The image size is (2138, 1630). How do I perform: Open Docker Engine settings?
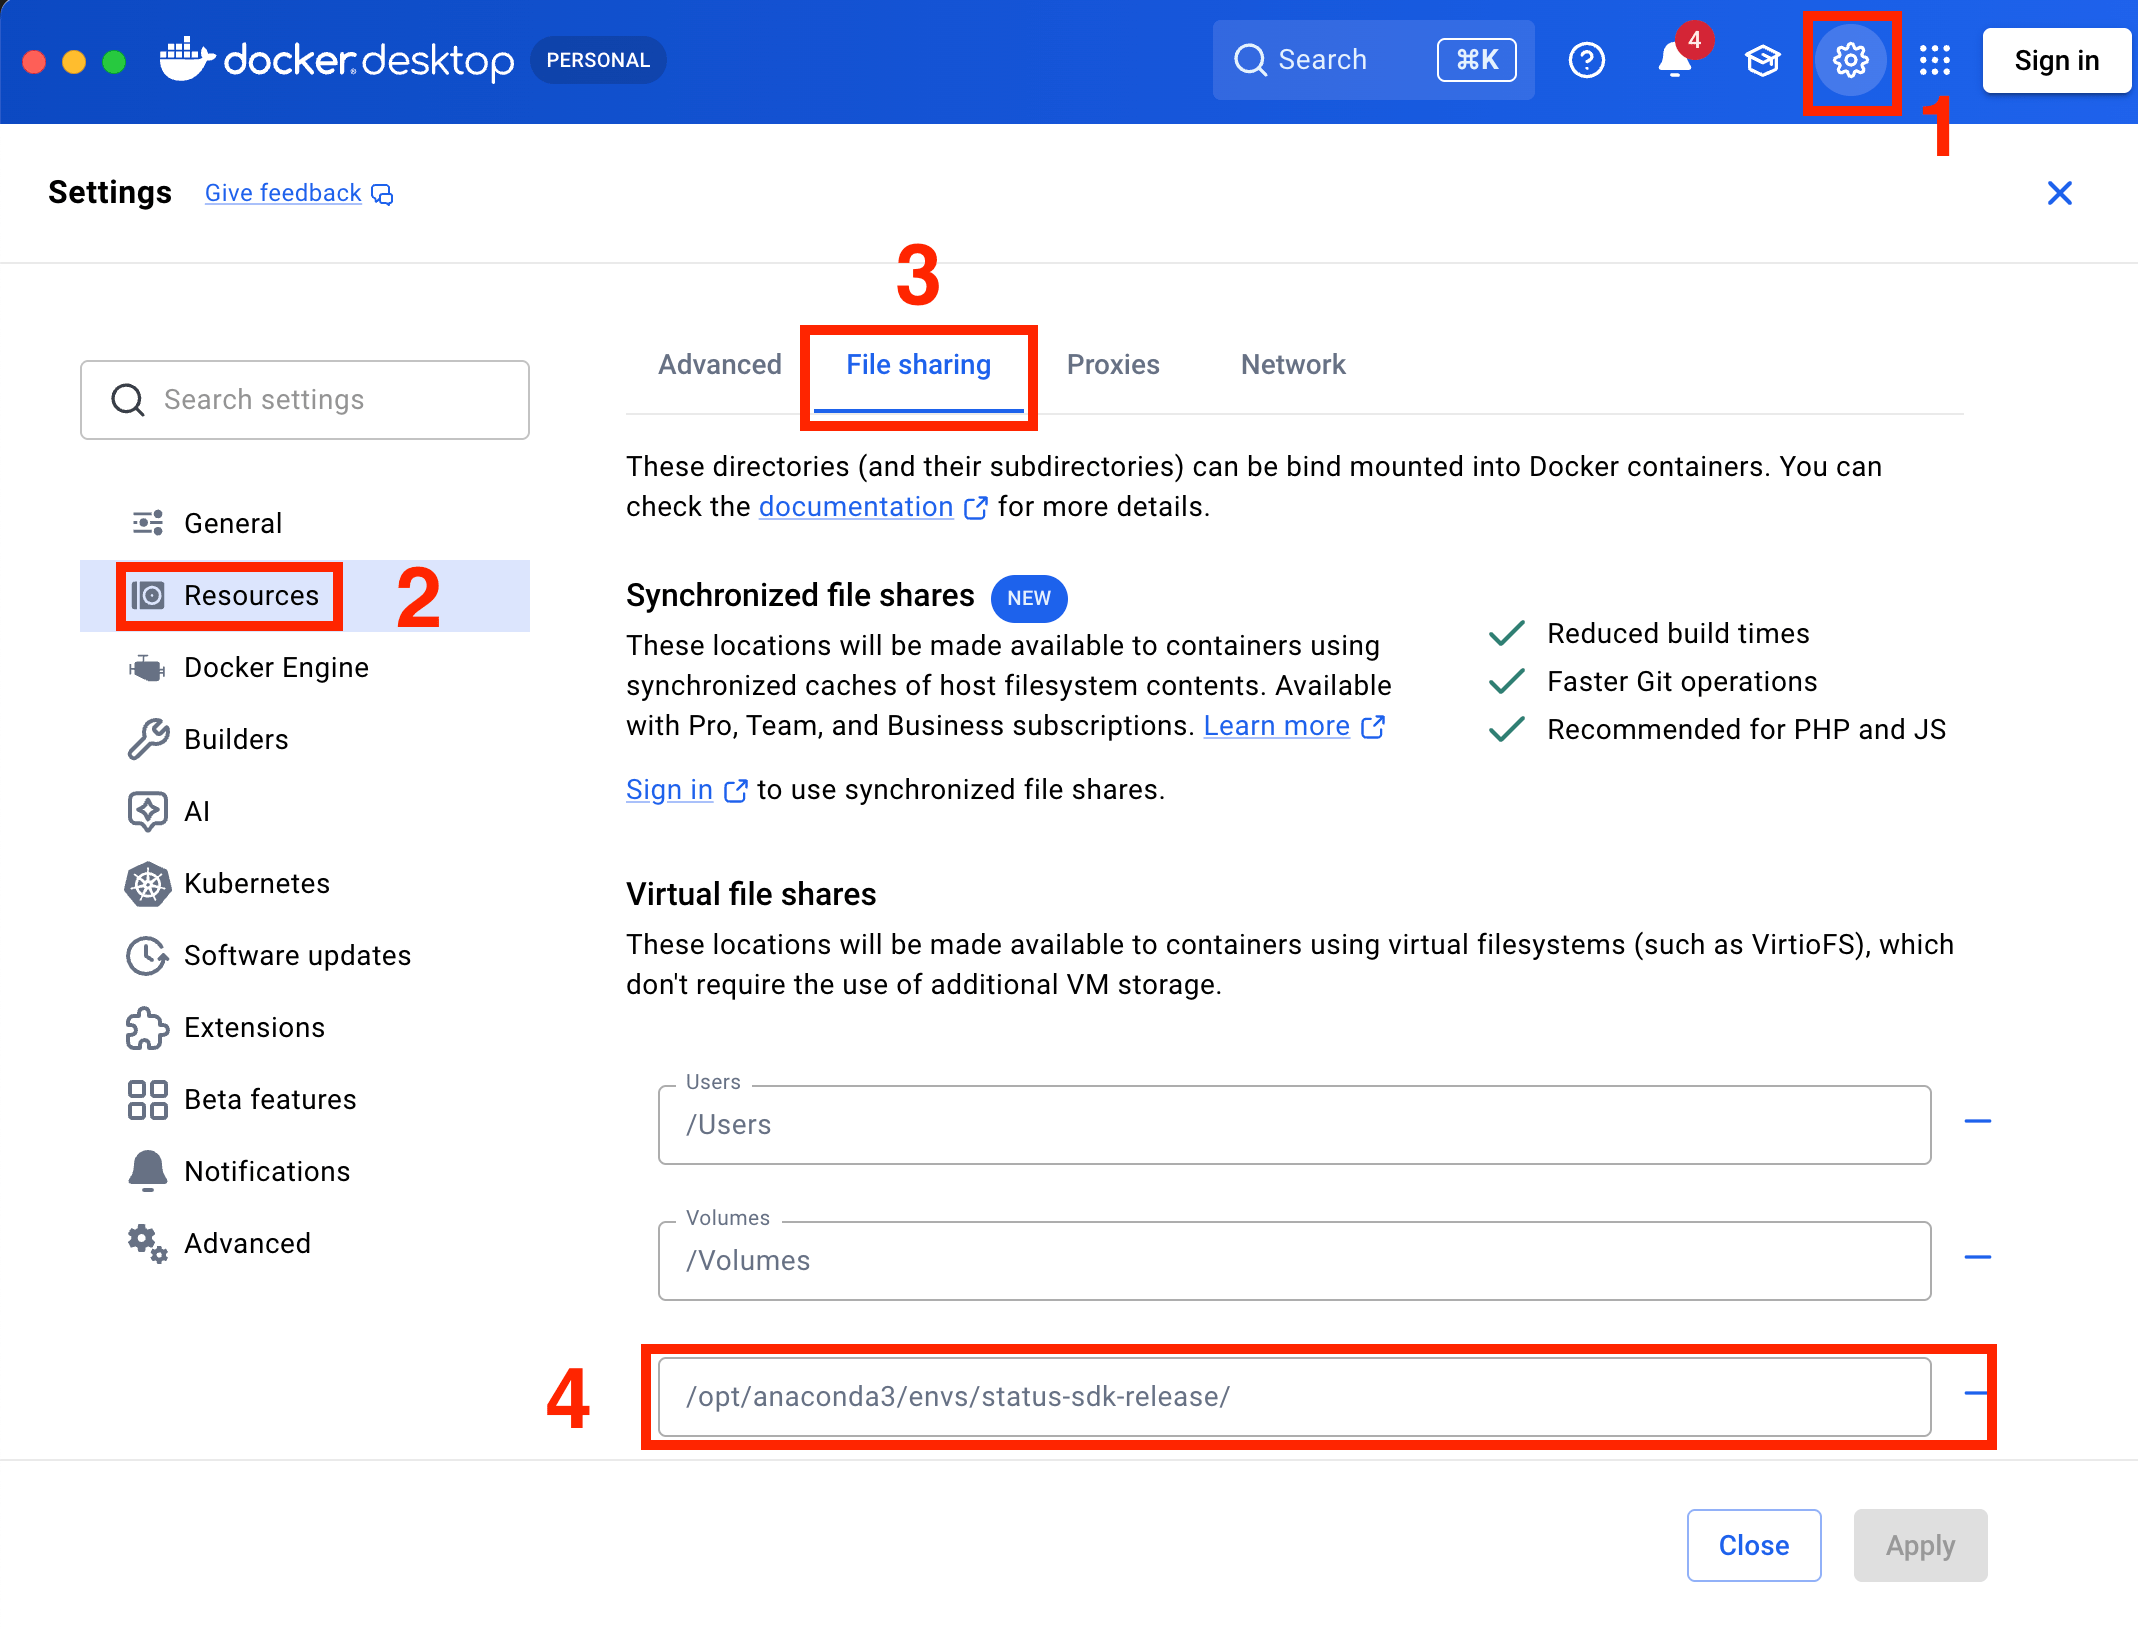click(x=304, y=668)
